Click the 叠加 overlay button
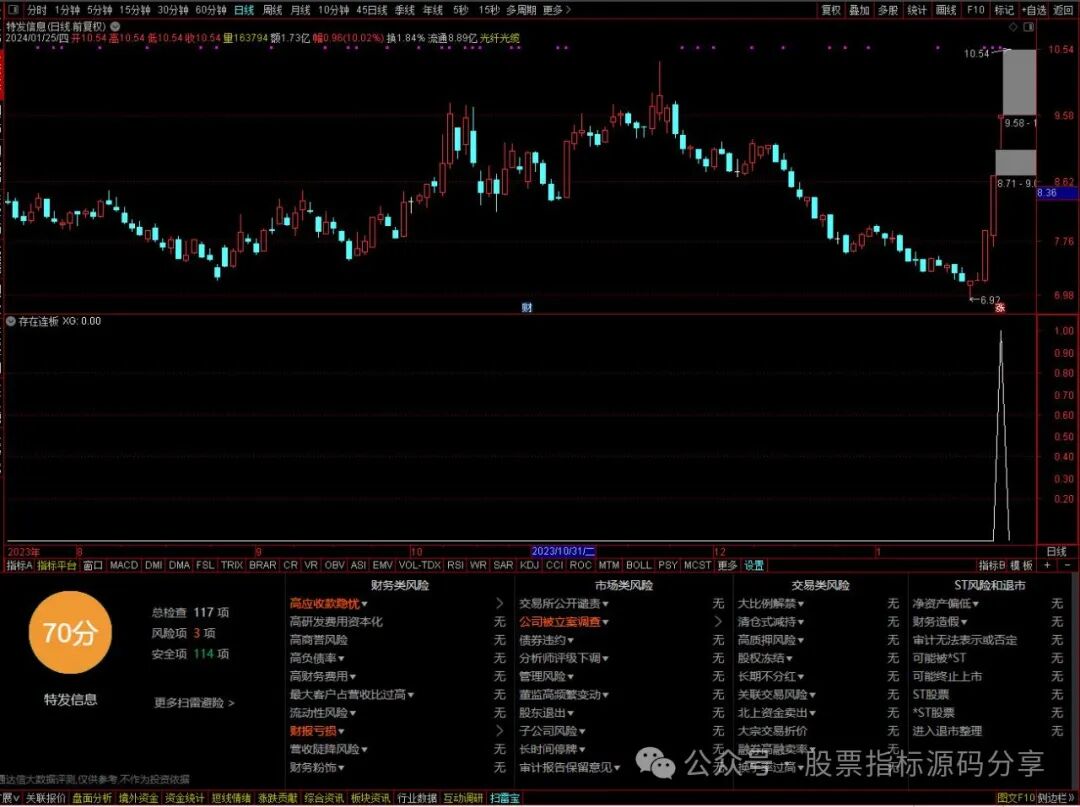Viewport: 1080px width, 807px height. click(x=859, y=10)
